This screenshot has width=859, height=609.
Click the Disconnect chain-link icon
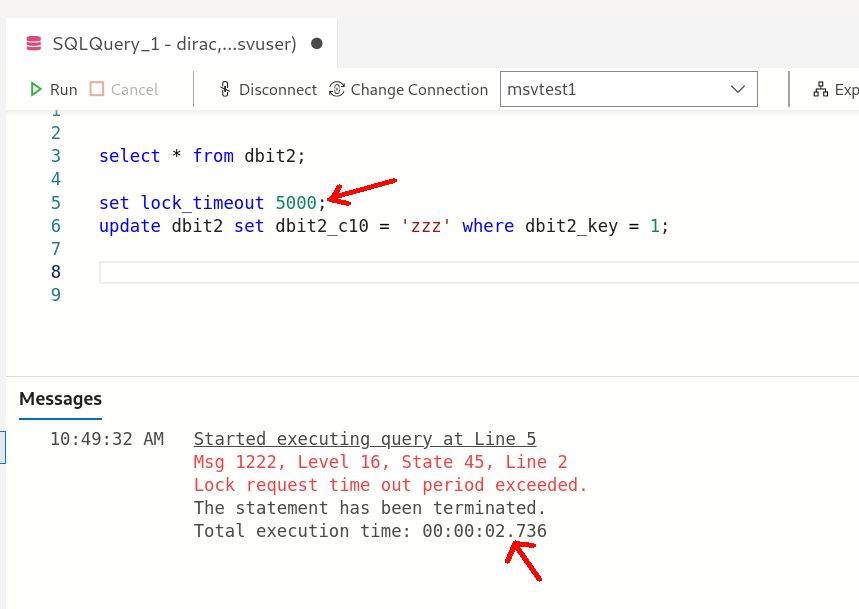[225, 89]
